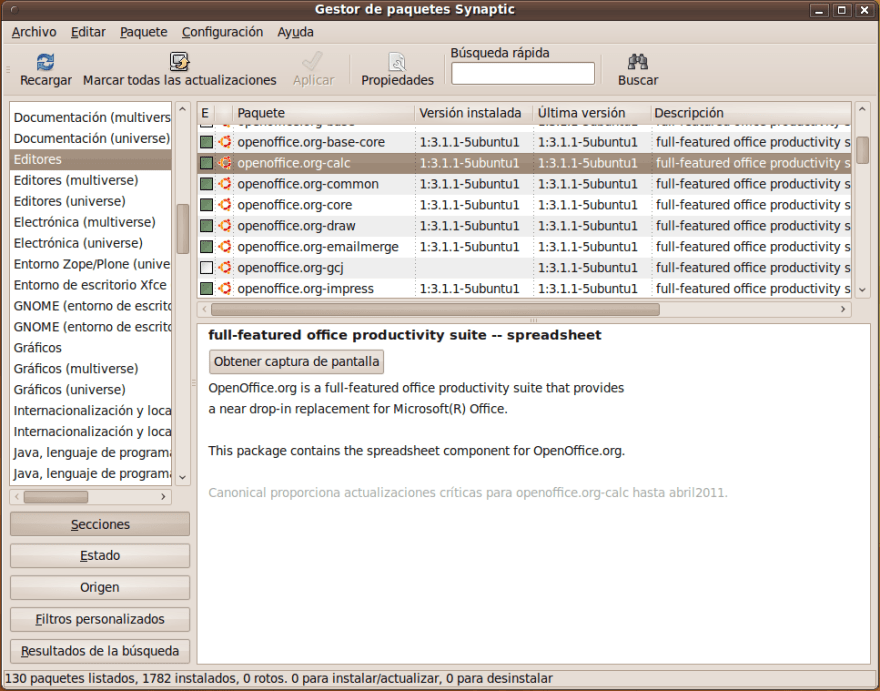Toggle status box for openoffice.org-emailmerge

207,246
